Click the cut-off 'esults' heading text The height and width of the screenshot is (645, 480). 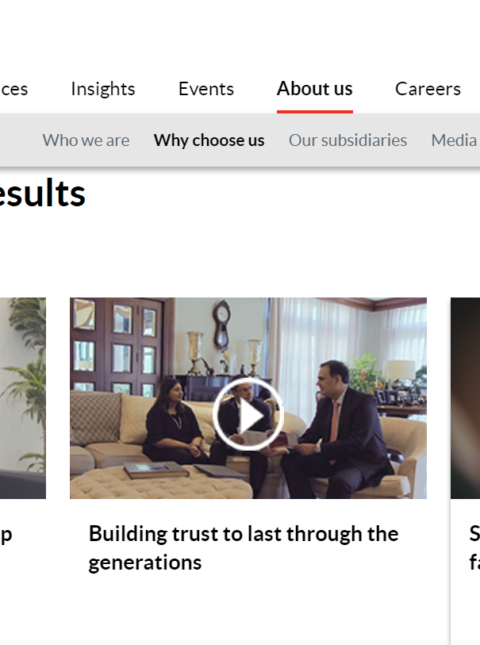tap(42, 193)
